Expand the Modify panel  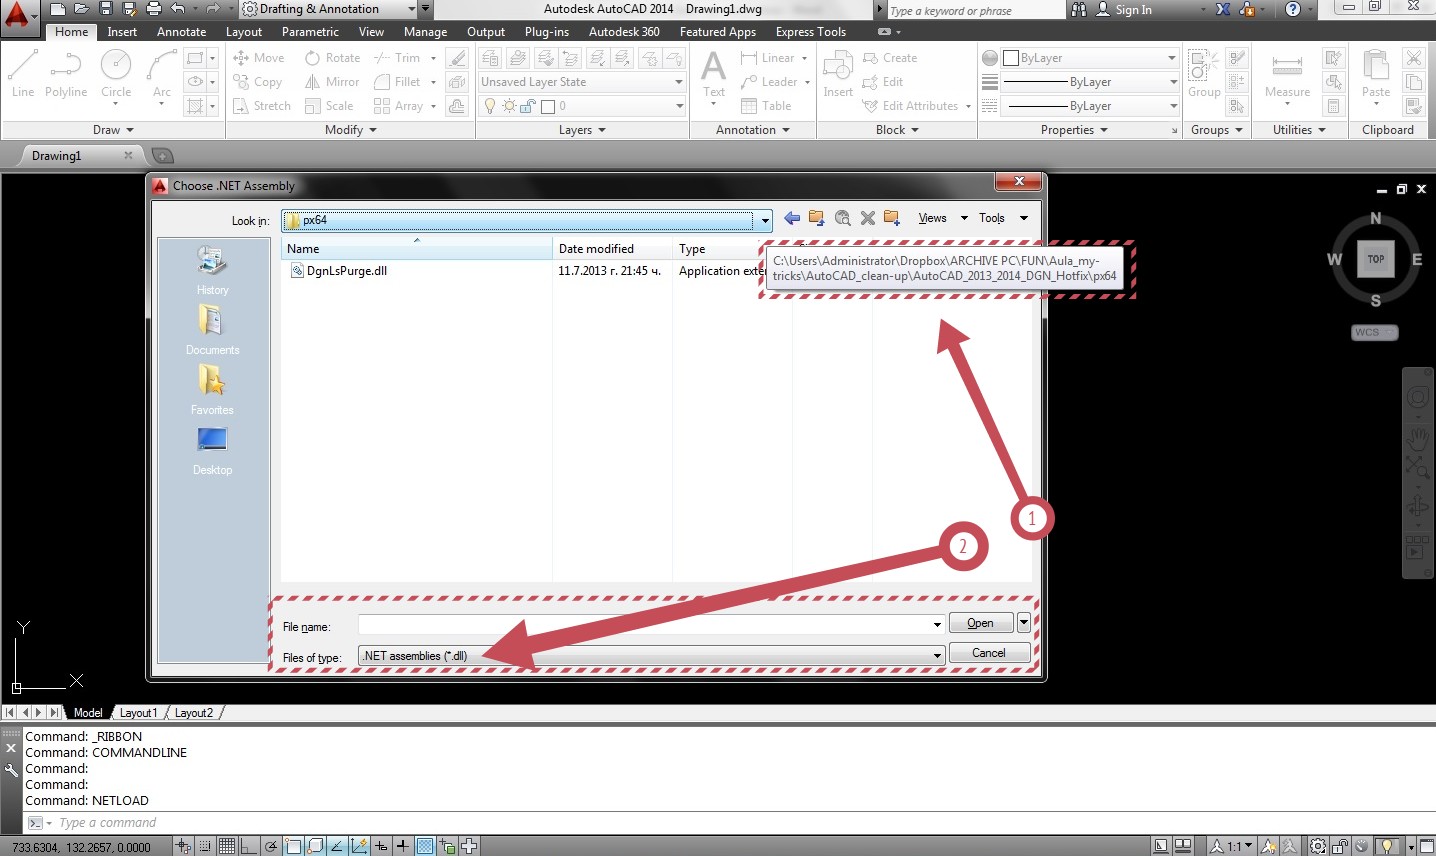click(351, 130)
